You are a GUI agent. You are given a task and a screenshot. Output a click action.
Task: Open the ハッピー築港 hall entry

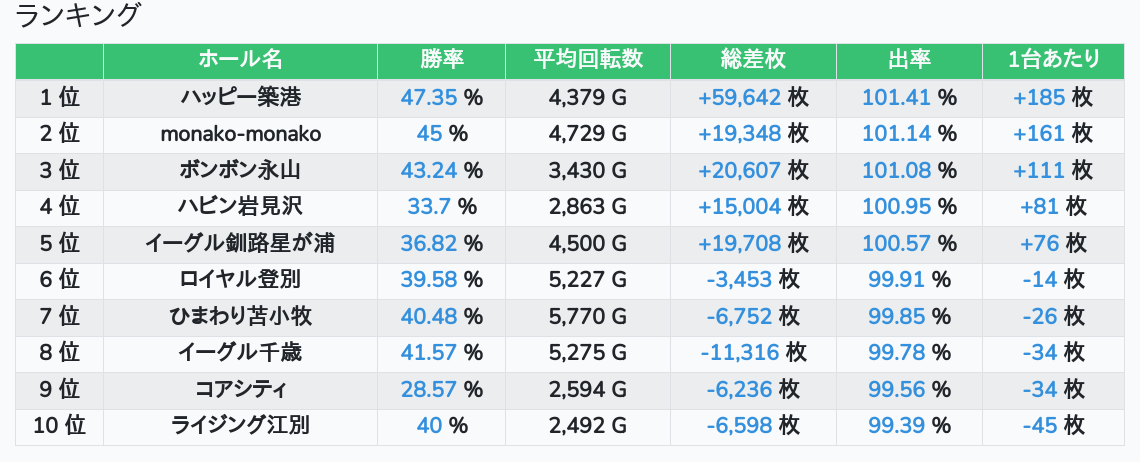point(240,97)
